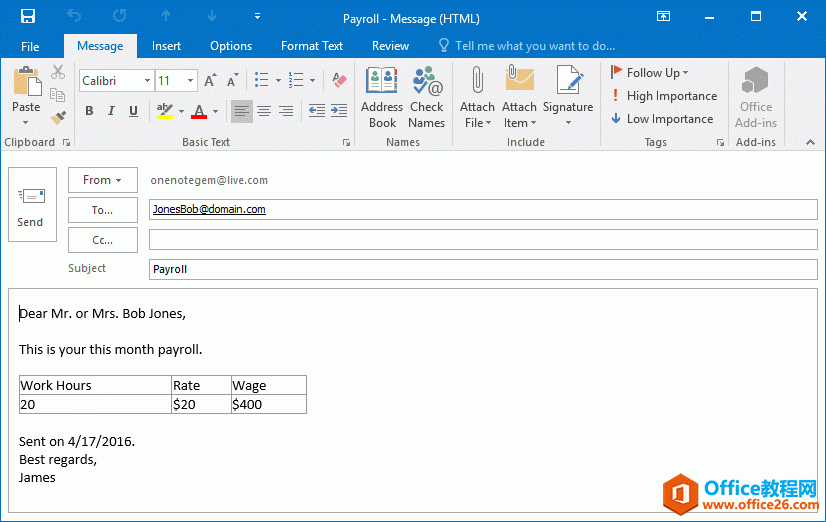This screenshot has height=522, width=826.
Task: Click the Clear All Formatting eraser
Action: point(338,80)
